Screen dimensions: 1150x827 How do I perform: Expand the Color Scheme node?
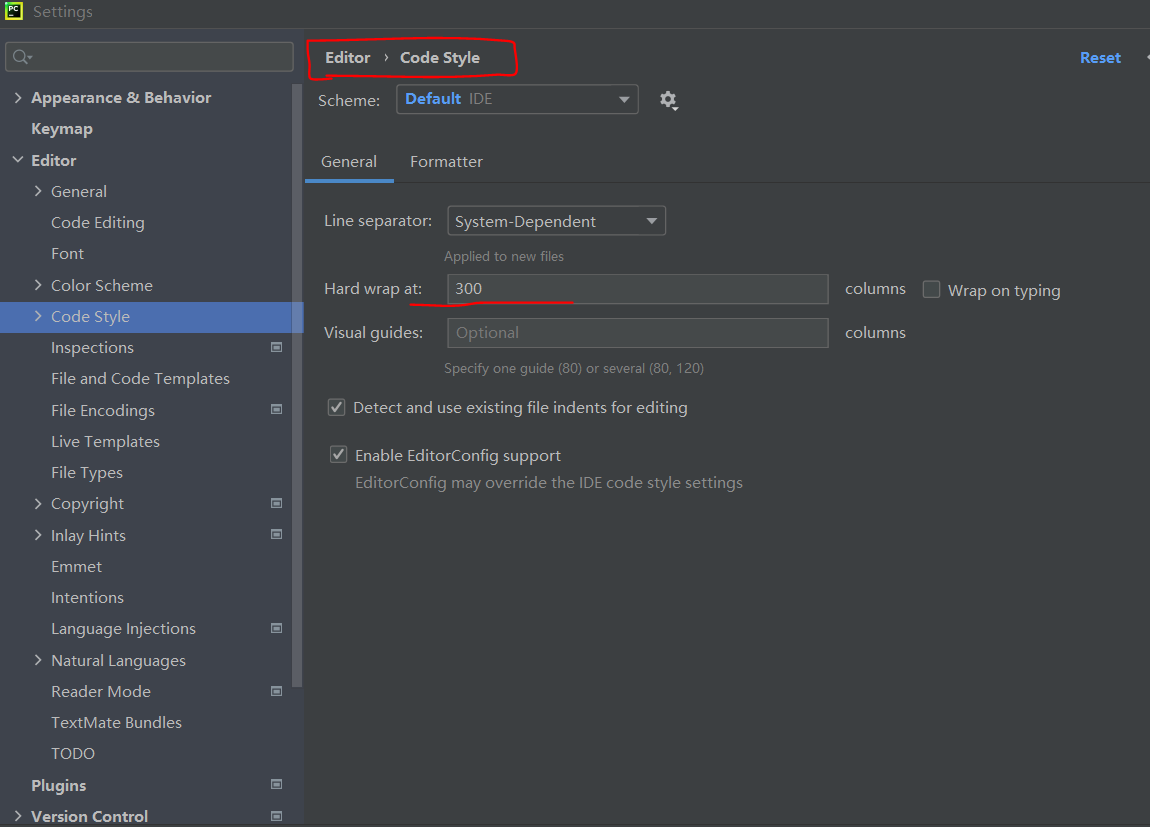coord(38,284)
